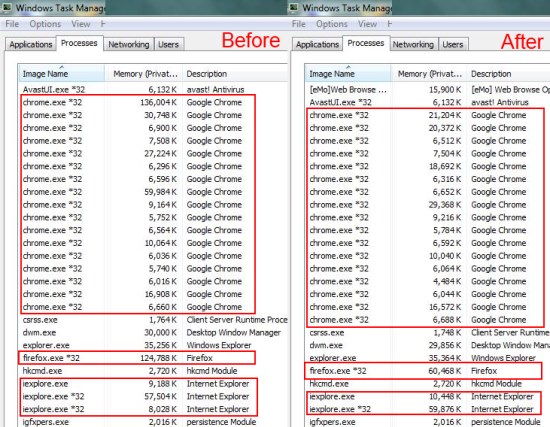Select chrome.exe using 4,484 K in After window
The image size is (550, 427).
427,281
